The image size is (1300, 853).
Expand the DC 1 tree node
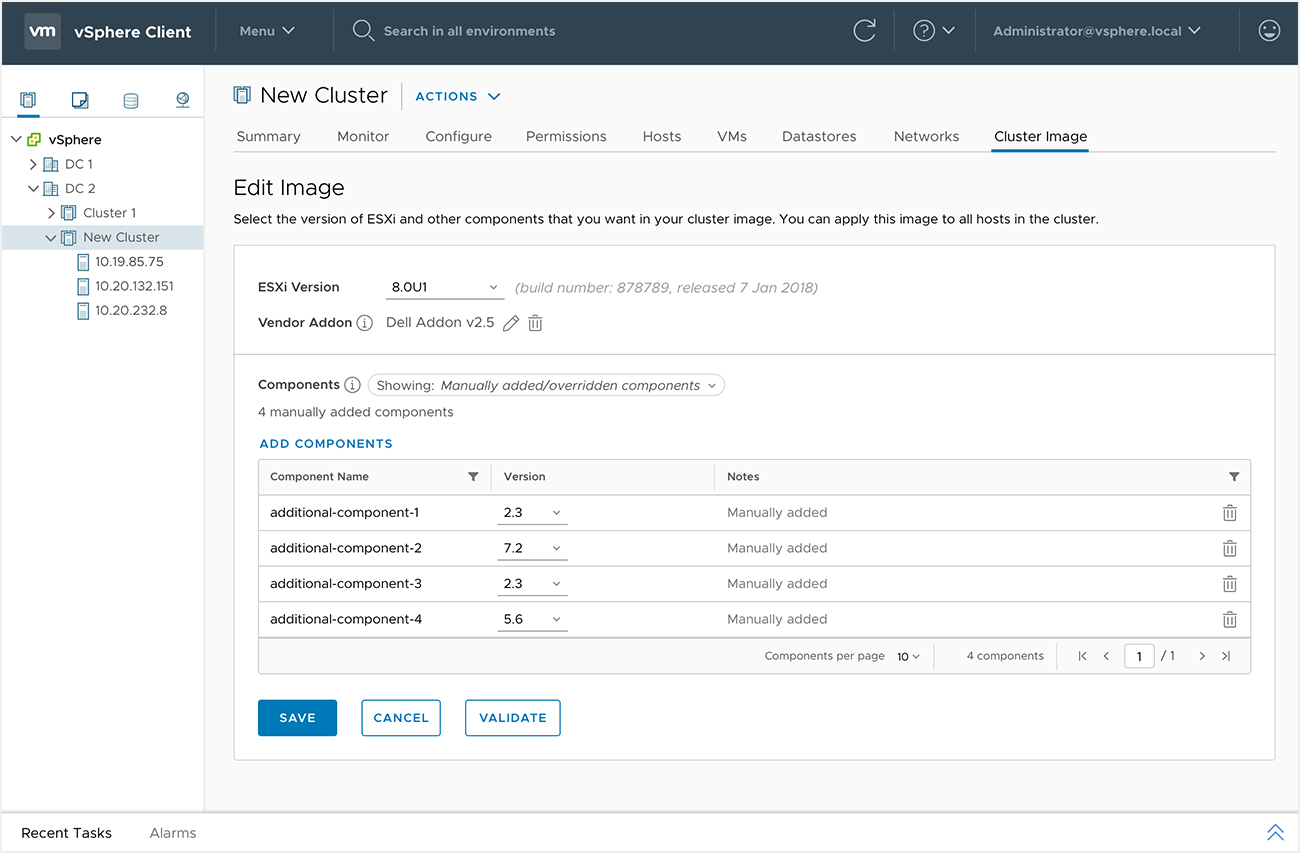33,164
